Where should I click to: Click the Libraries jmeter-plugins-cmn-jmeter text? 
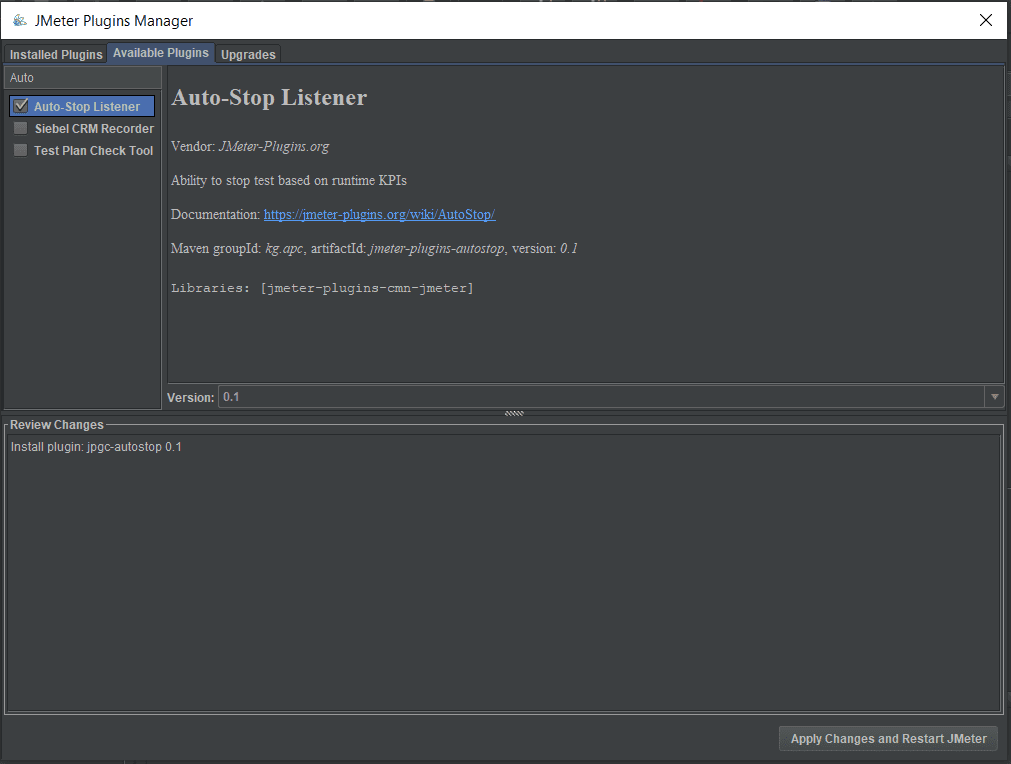point(322,288)
